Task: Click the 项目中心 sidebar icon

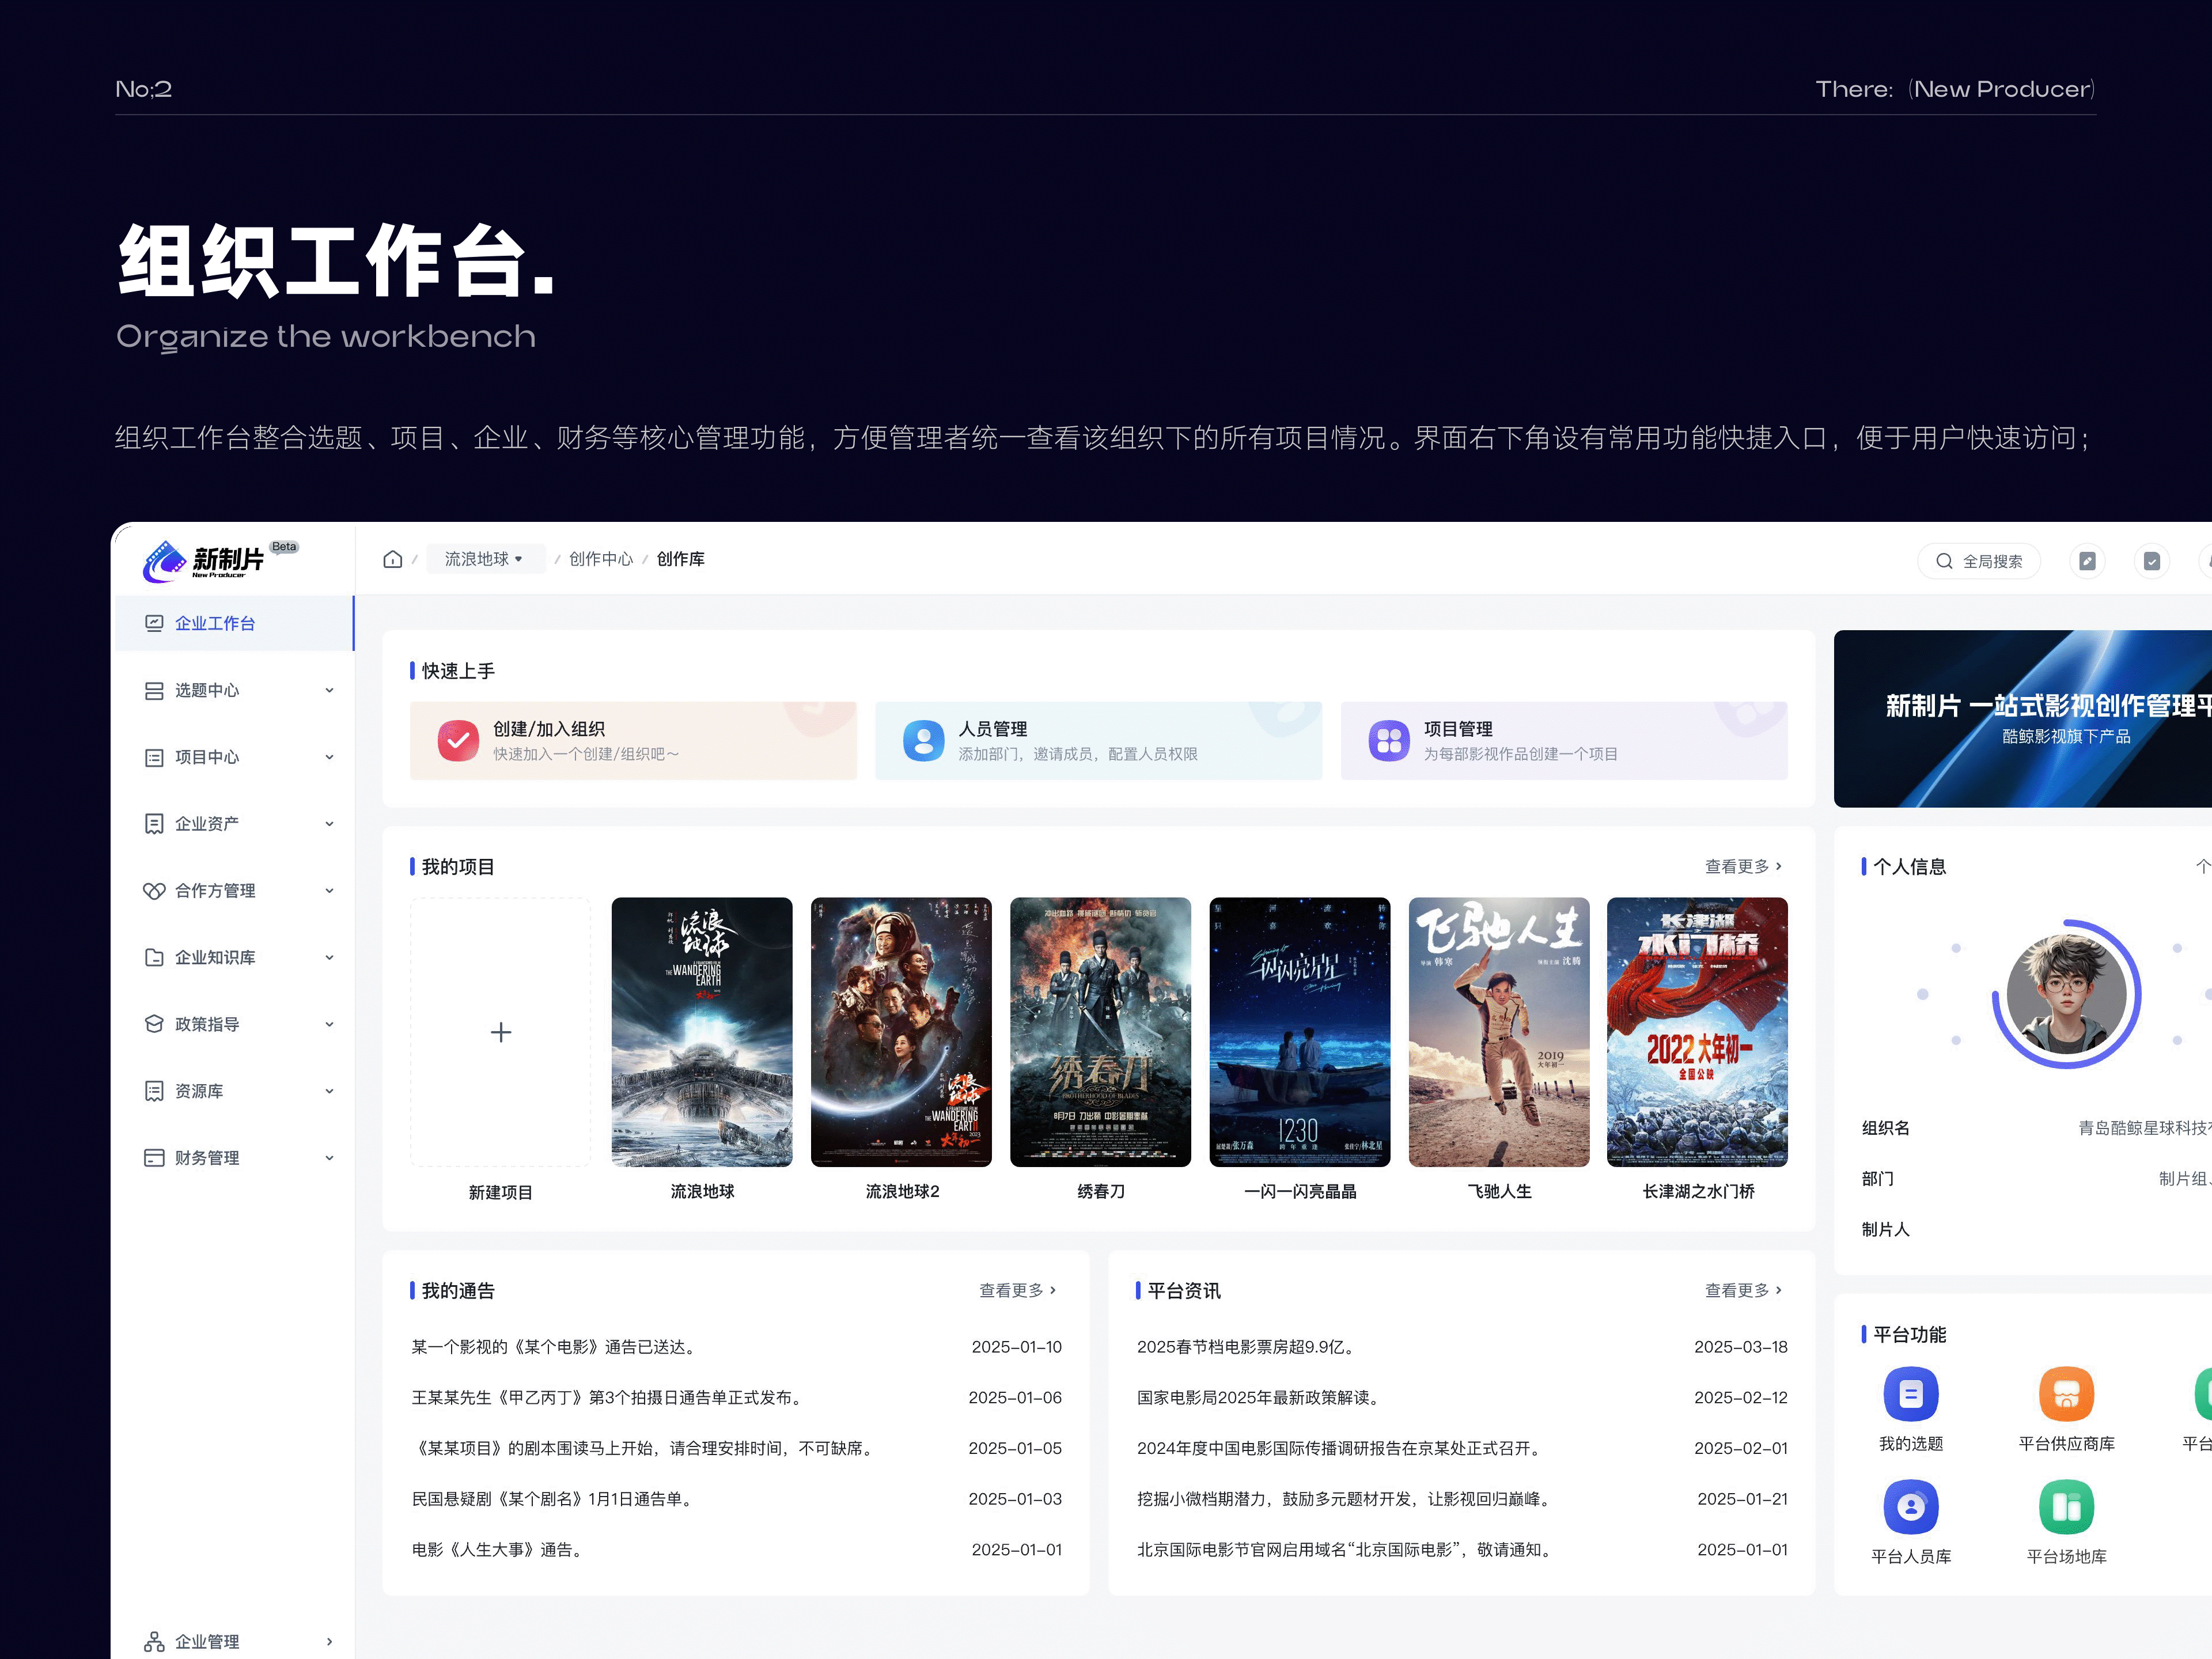Action: pos(154,757)
